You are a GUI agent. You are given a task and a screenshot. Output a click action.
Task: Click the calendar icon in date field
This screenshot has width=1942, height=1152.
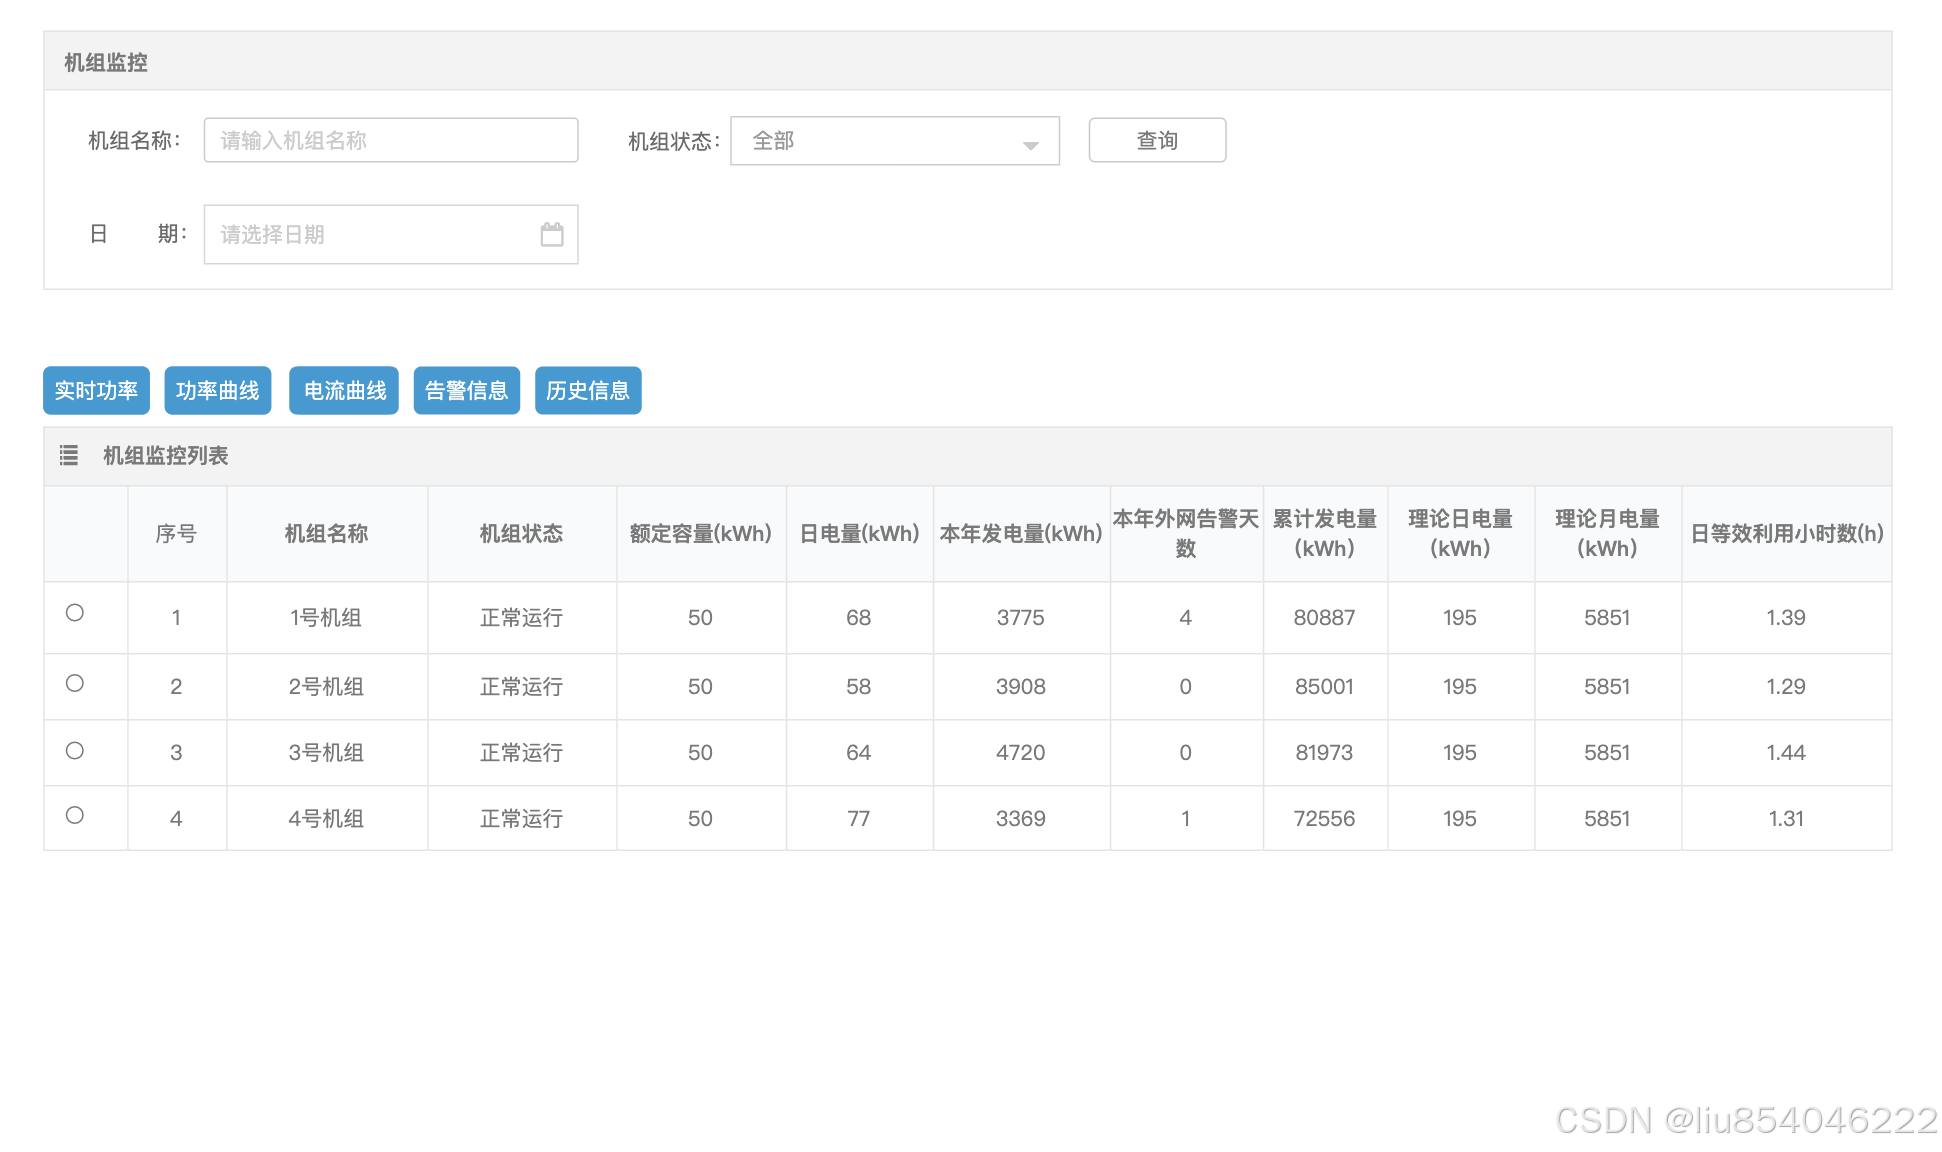pos(552,234)
